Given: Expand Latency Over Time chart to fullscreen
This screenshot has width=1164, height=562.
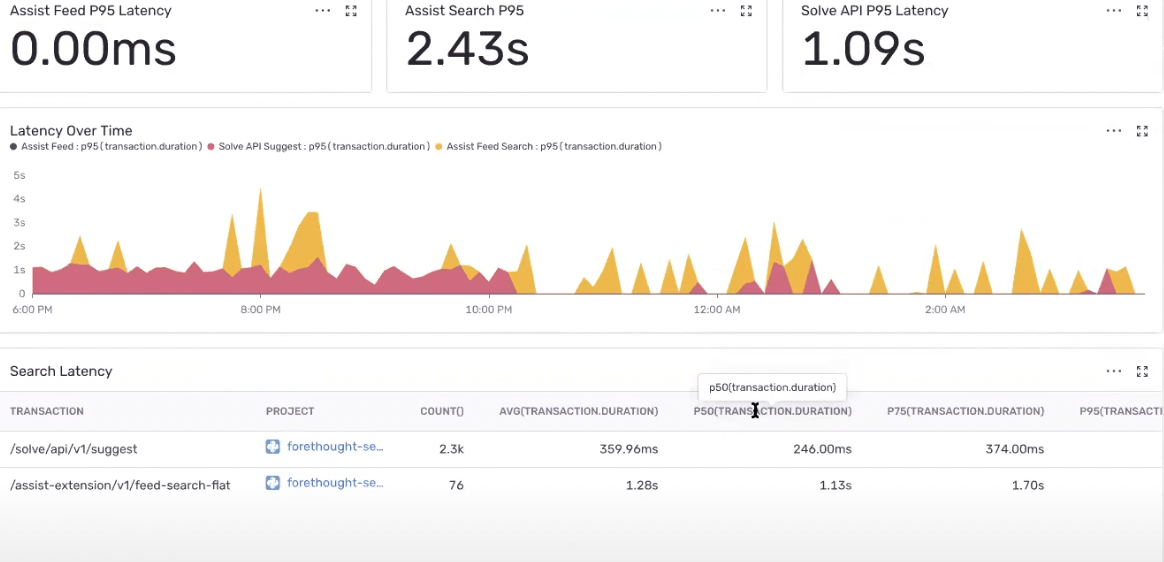Looking at the screenshot, I should 1142,131.
